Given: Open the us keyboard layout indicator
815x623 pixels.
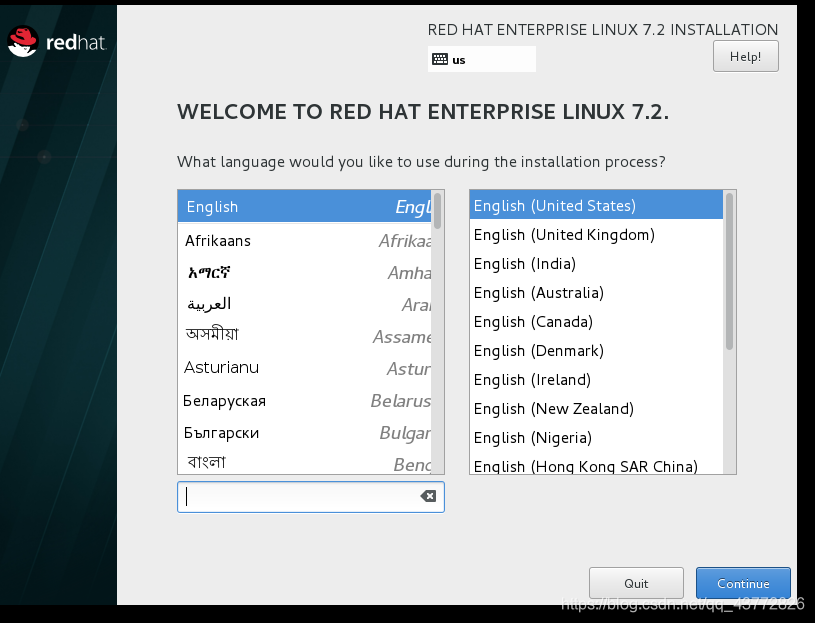Looking at the screenshot, I should coord(481,59).
